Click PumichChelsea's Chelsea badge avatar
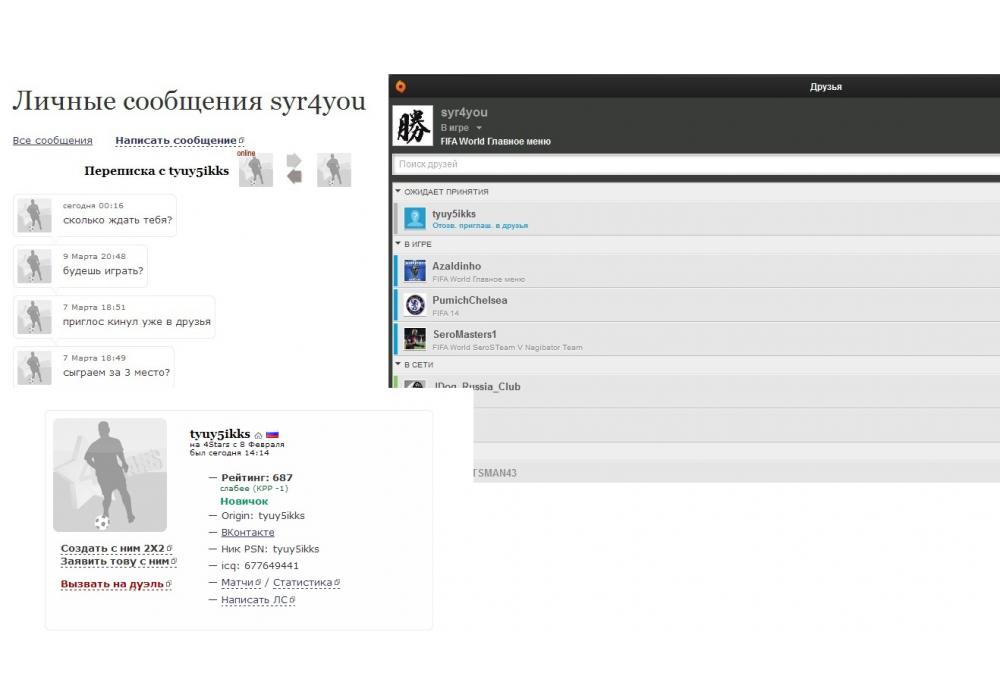 click(x=415, y=305)
